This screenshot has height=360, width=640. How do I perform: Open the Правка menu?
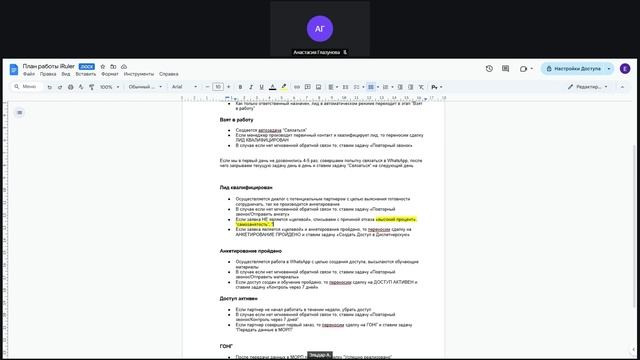click(x=48, y=74)
